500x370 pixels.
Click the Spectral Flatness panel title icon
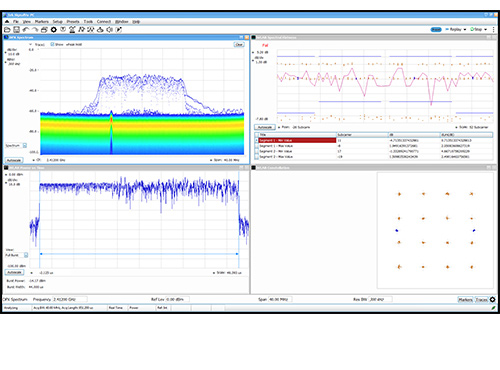click(x=254, y=38)
